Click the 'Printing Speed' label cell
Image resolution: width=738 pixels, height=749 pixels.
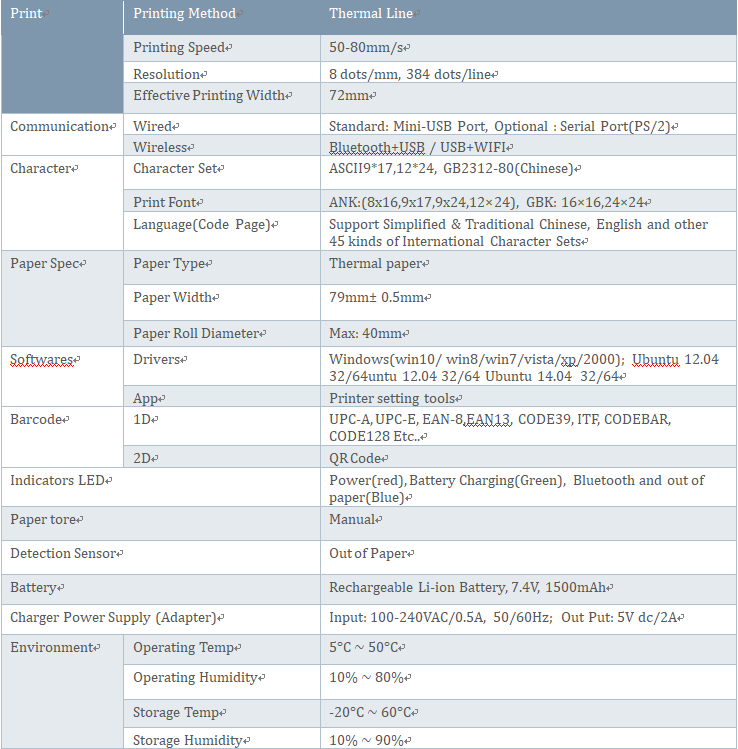point(222,48)
